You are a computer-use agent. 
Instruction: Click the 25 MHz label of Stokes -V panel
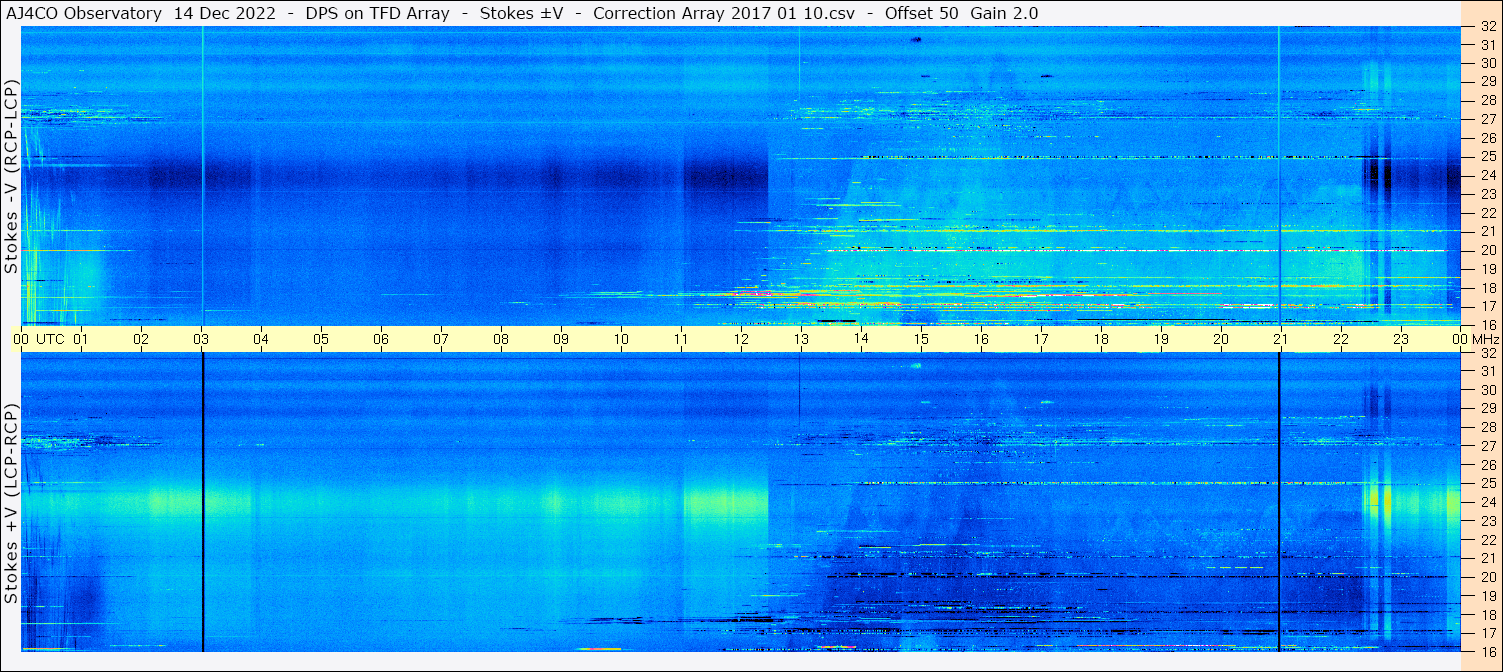1487,156
